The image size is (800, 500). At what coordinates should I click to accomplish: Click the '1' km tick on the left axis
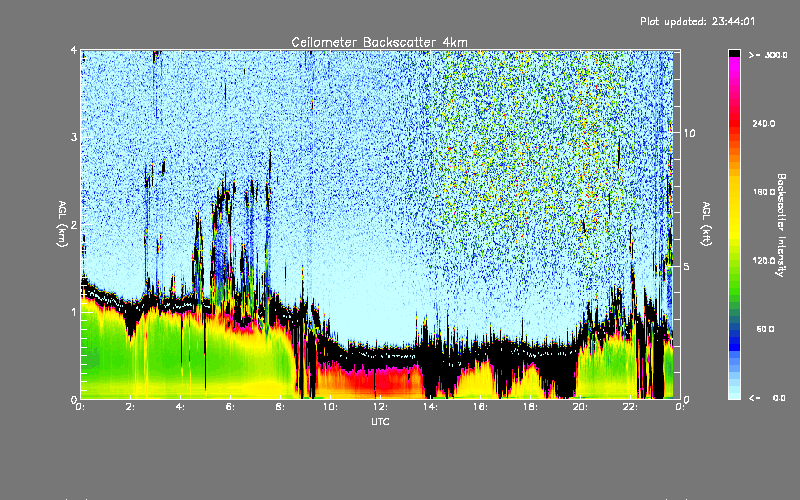(x=73, y=312)
